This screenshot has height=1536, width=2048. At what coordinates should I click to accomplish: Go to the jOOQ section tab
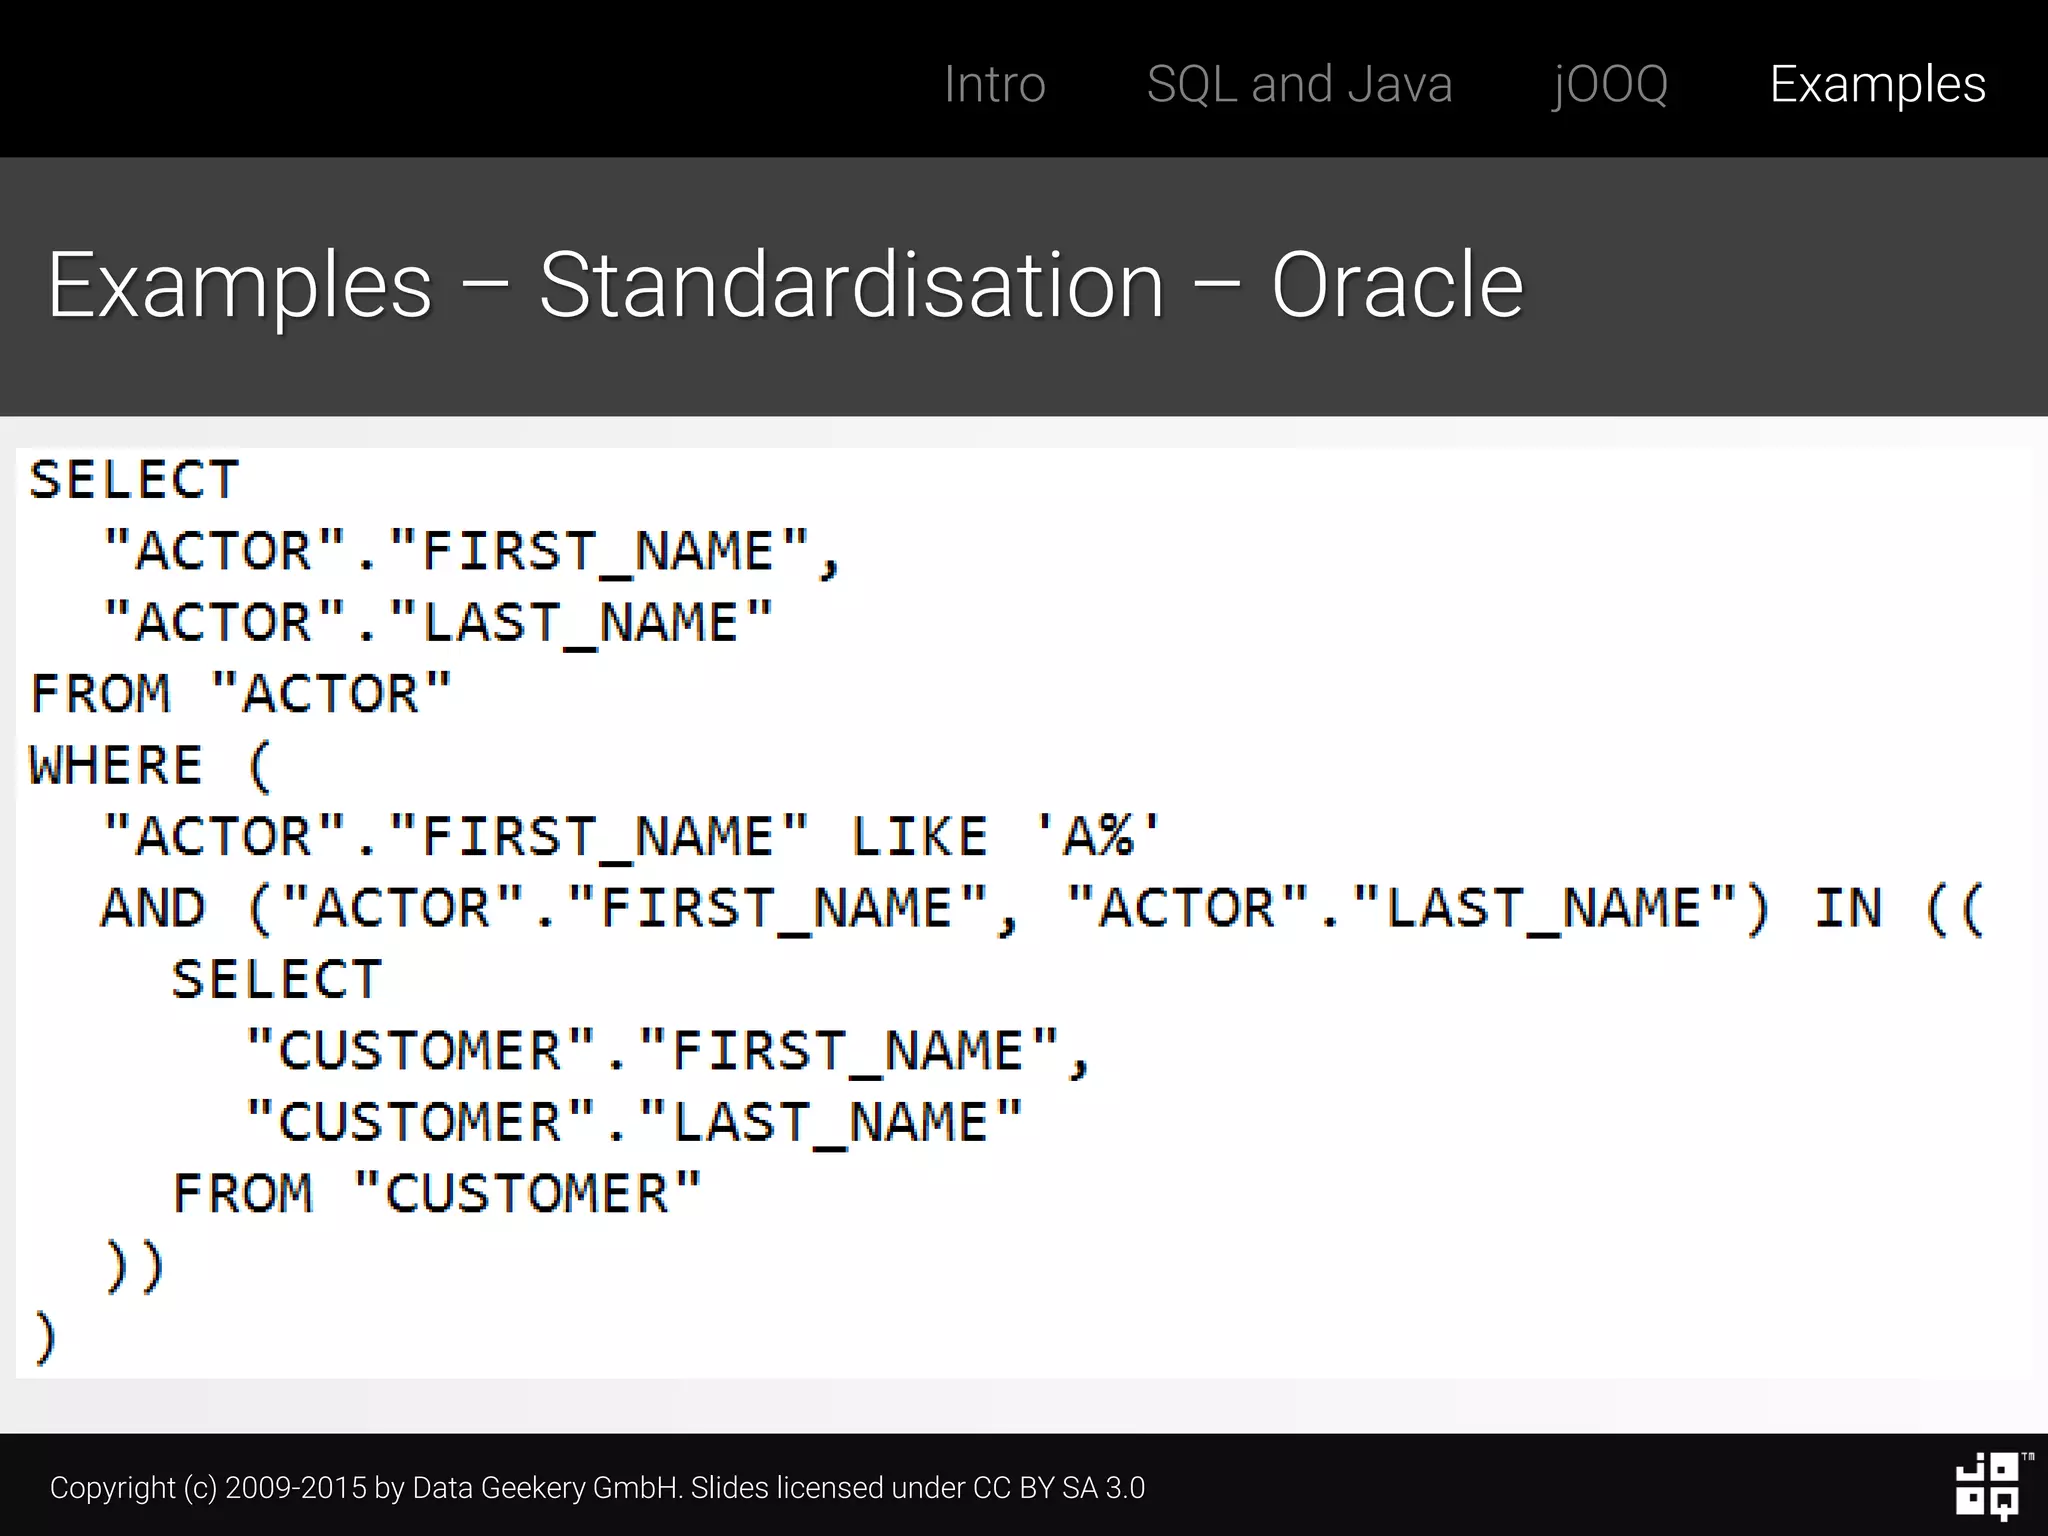pyautogui.click(x=1610, y=84)
